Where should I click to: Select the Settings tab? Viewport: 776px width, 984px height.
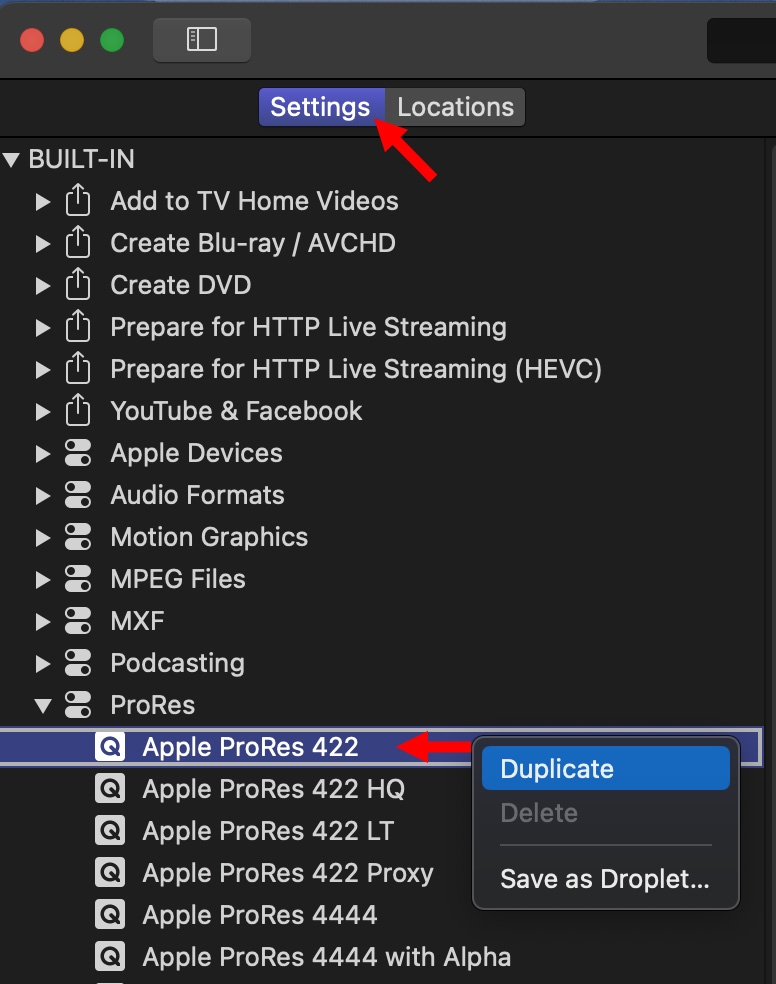[x=320, y=108]
